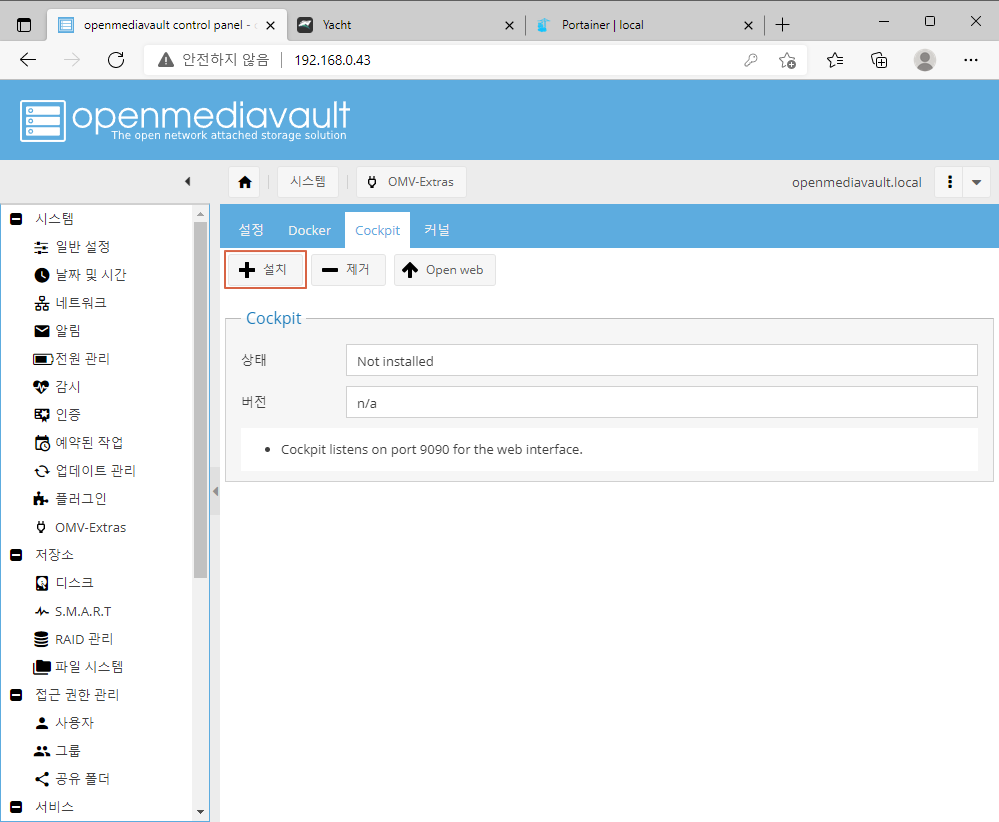Open Power Management (전원 관리) battery icon
The width and height of the screenshot is (999, 822).
pyautogui.click(x=43, y=359)
